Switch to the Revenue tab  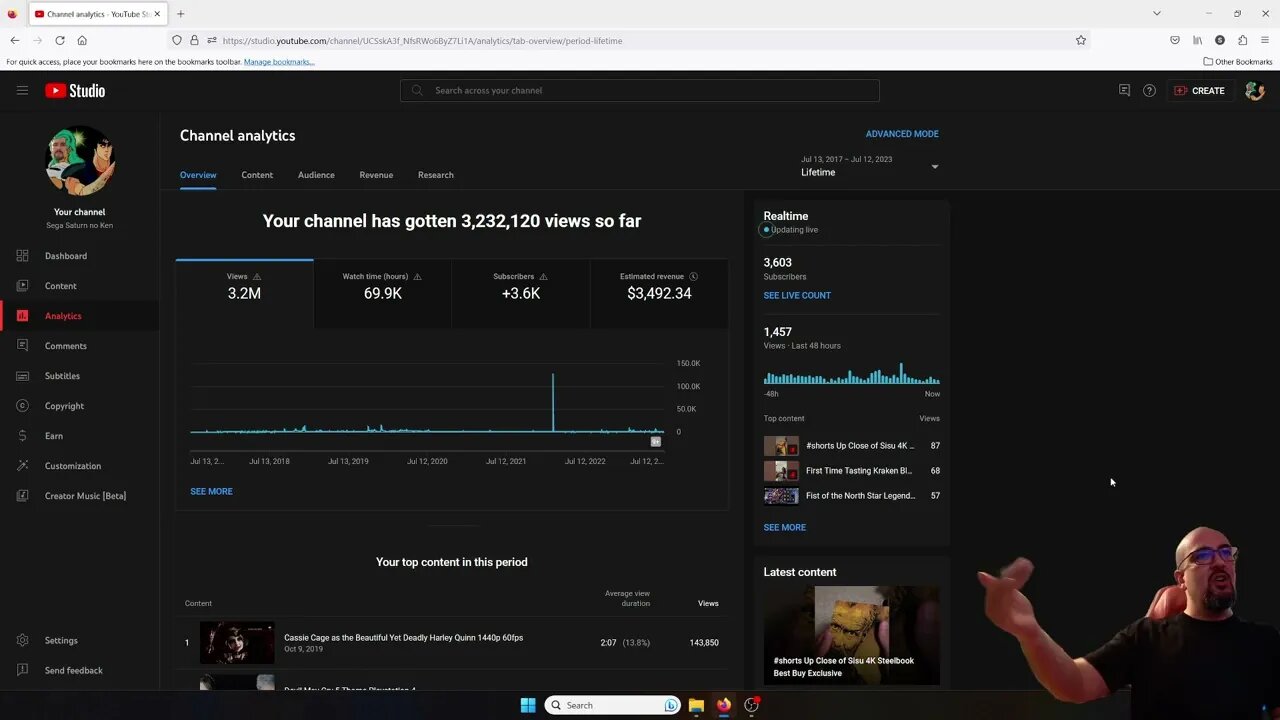[376, 175]
